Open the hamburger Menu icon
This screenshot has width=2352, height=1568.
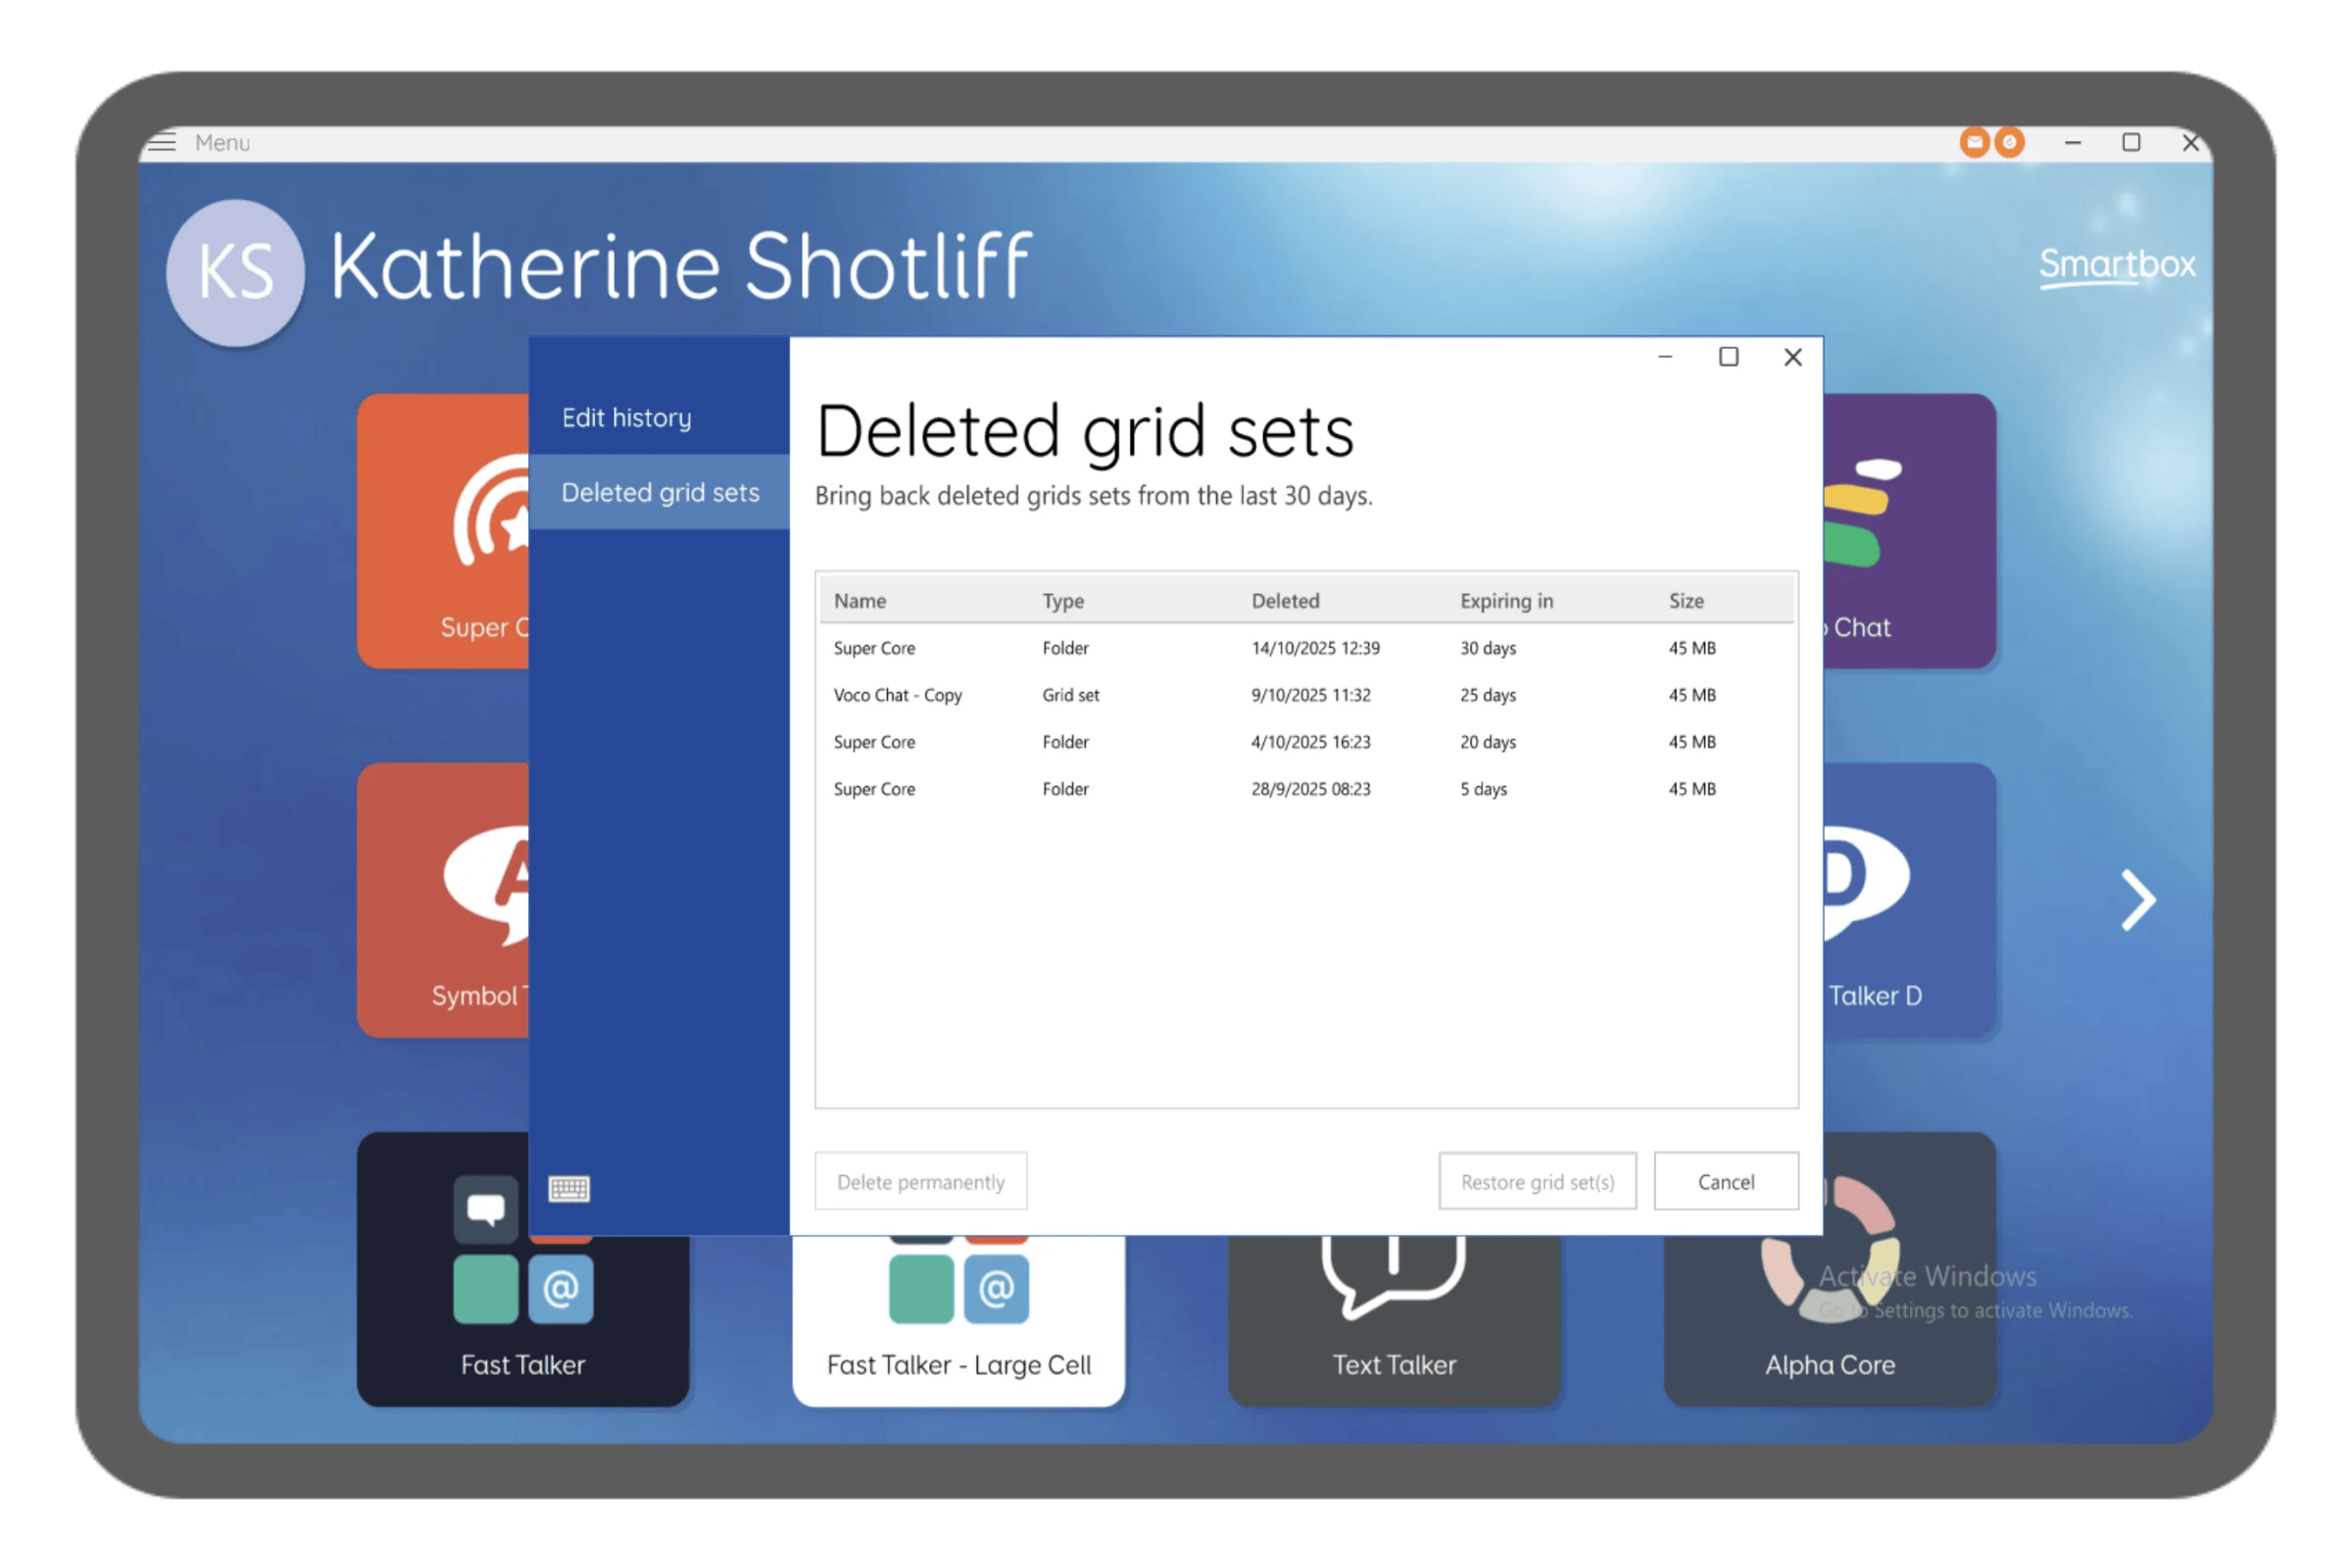tap(162, 143)
